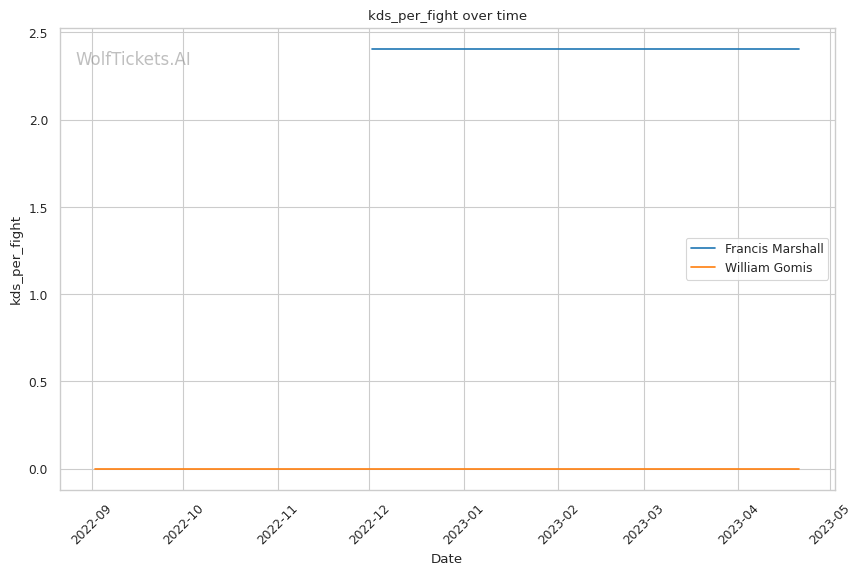Click the chart title 'kds_per_fight over time'

pyautogui.click(x=447, y=15)
